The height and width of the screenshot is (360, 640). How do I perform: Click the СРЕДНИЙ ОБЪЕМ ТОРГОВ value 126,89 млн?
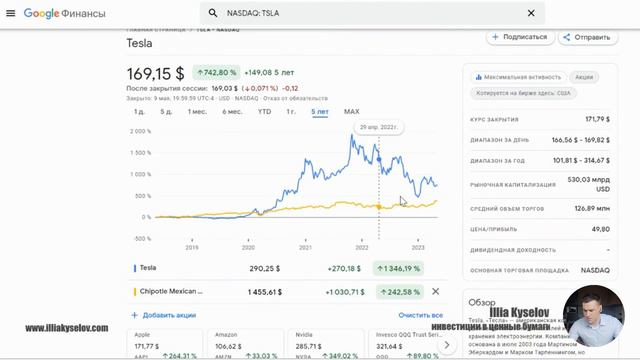pos(592,208)
